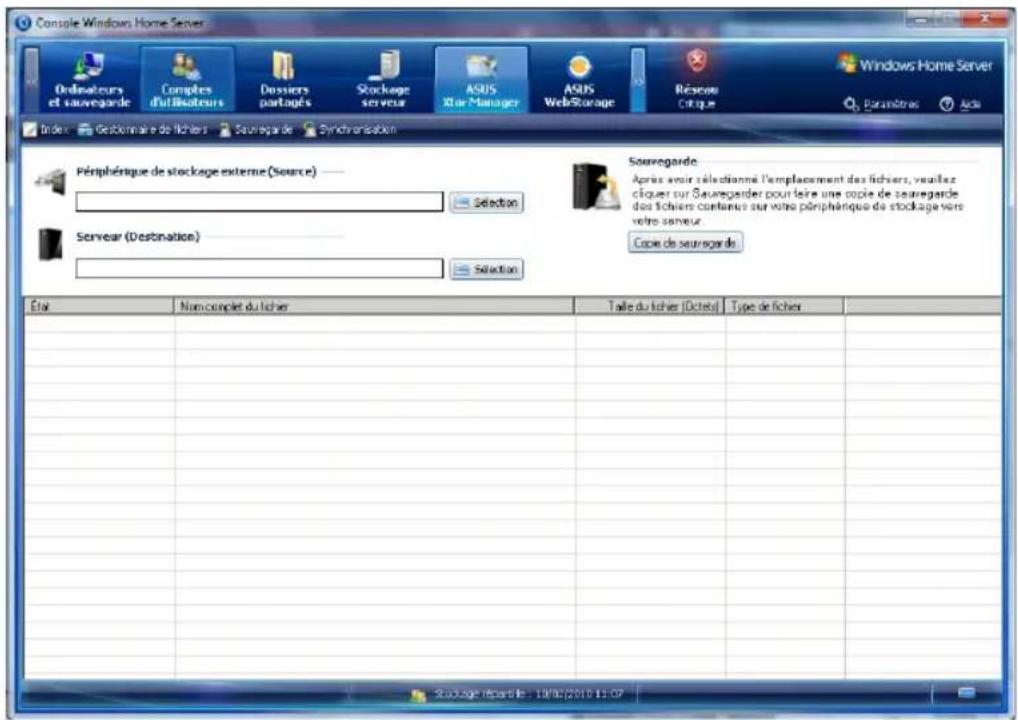Select Sauvegarde in the sub-toolbar

[x=256, y=129]
